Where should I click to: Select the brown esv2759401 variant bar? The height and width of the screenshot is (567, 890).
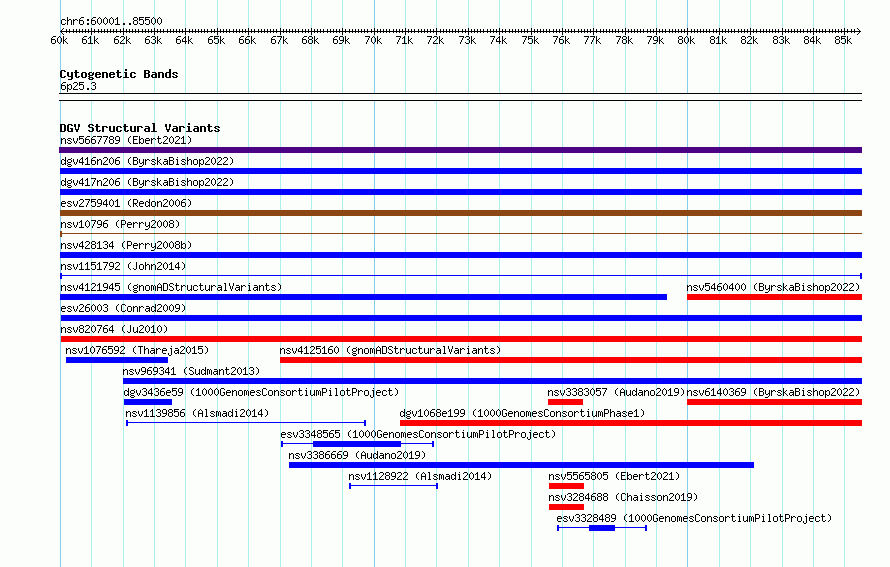tap(460, 213)
